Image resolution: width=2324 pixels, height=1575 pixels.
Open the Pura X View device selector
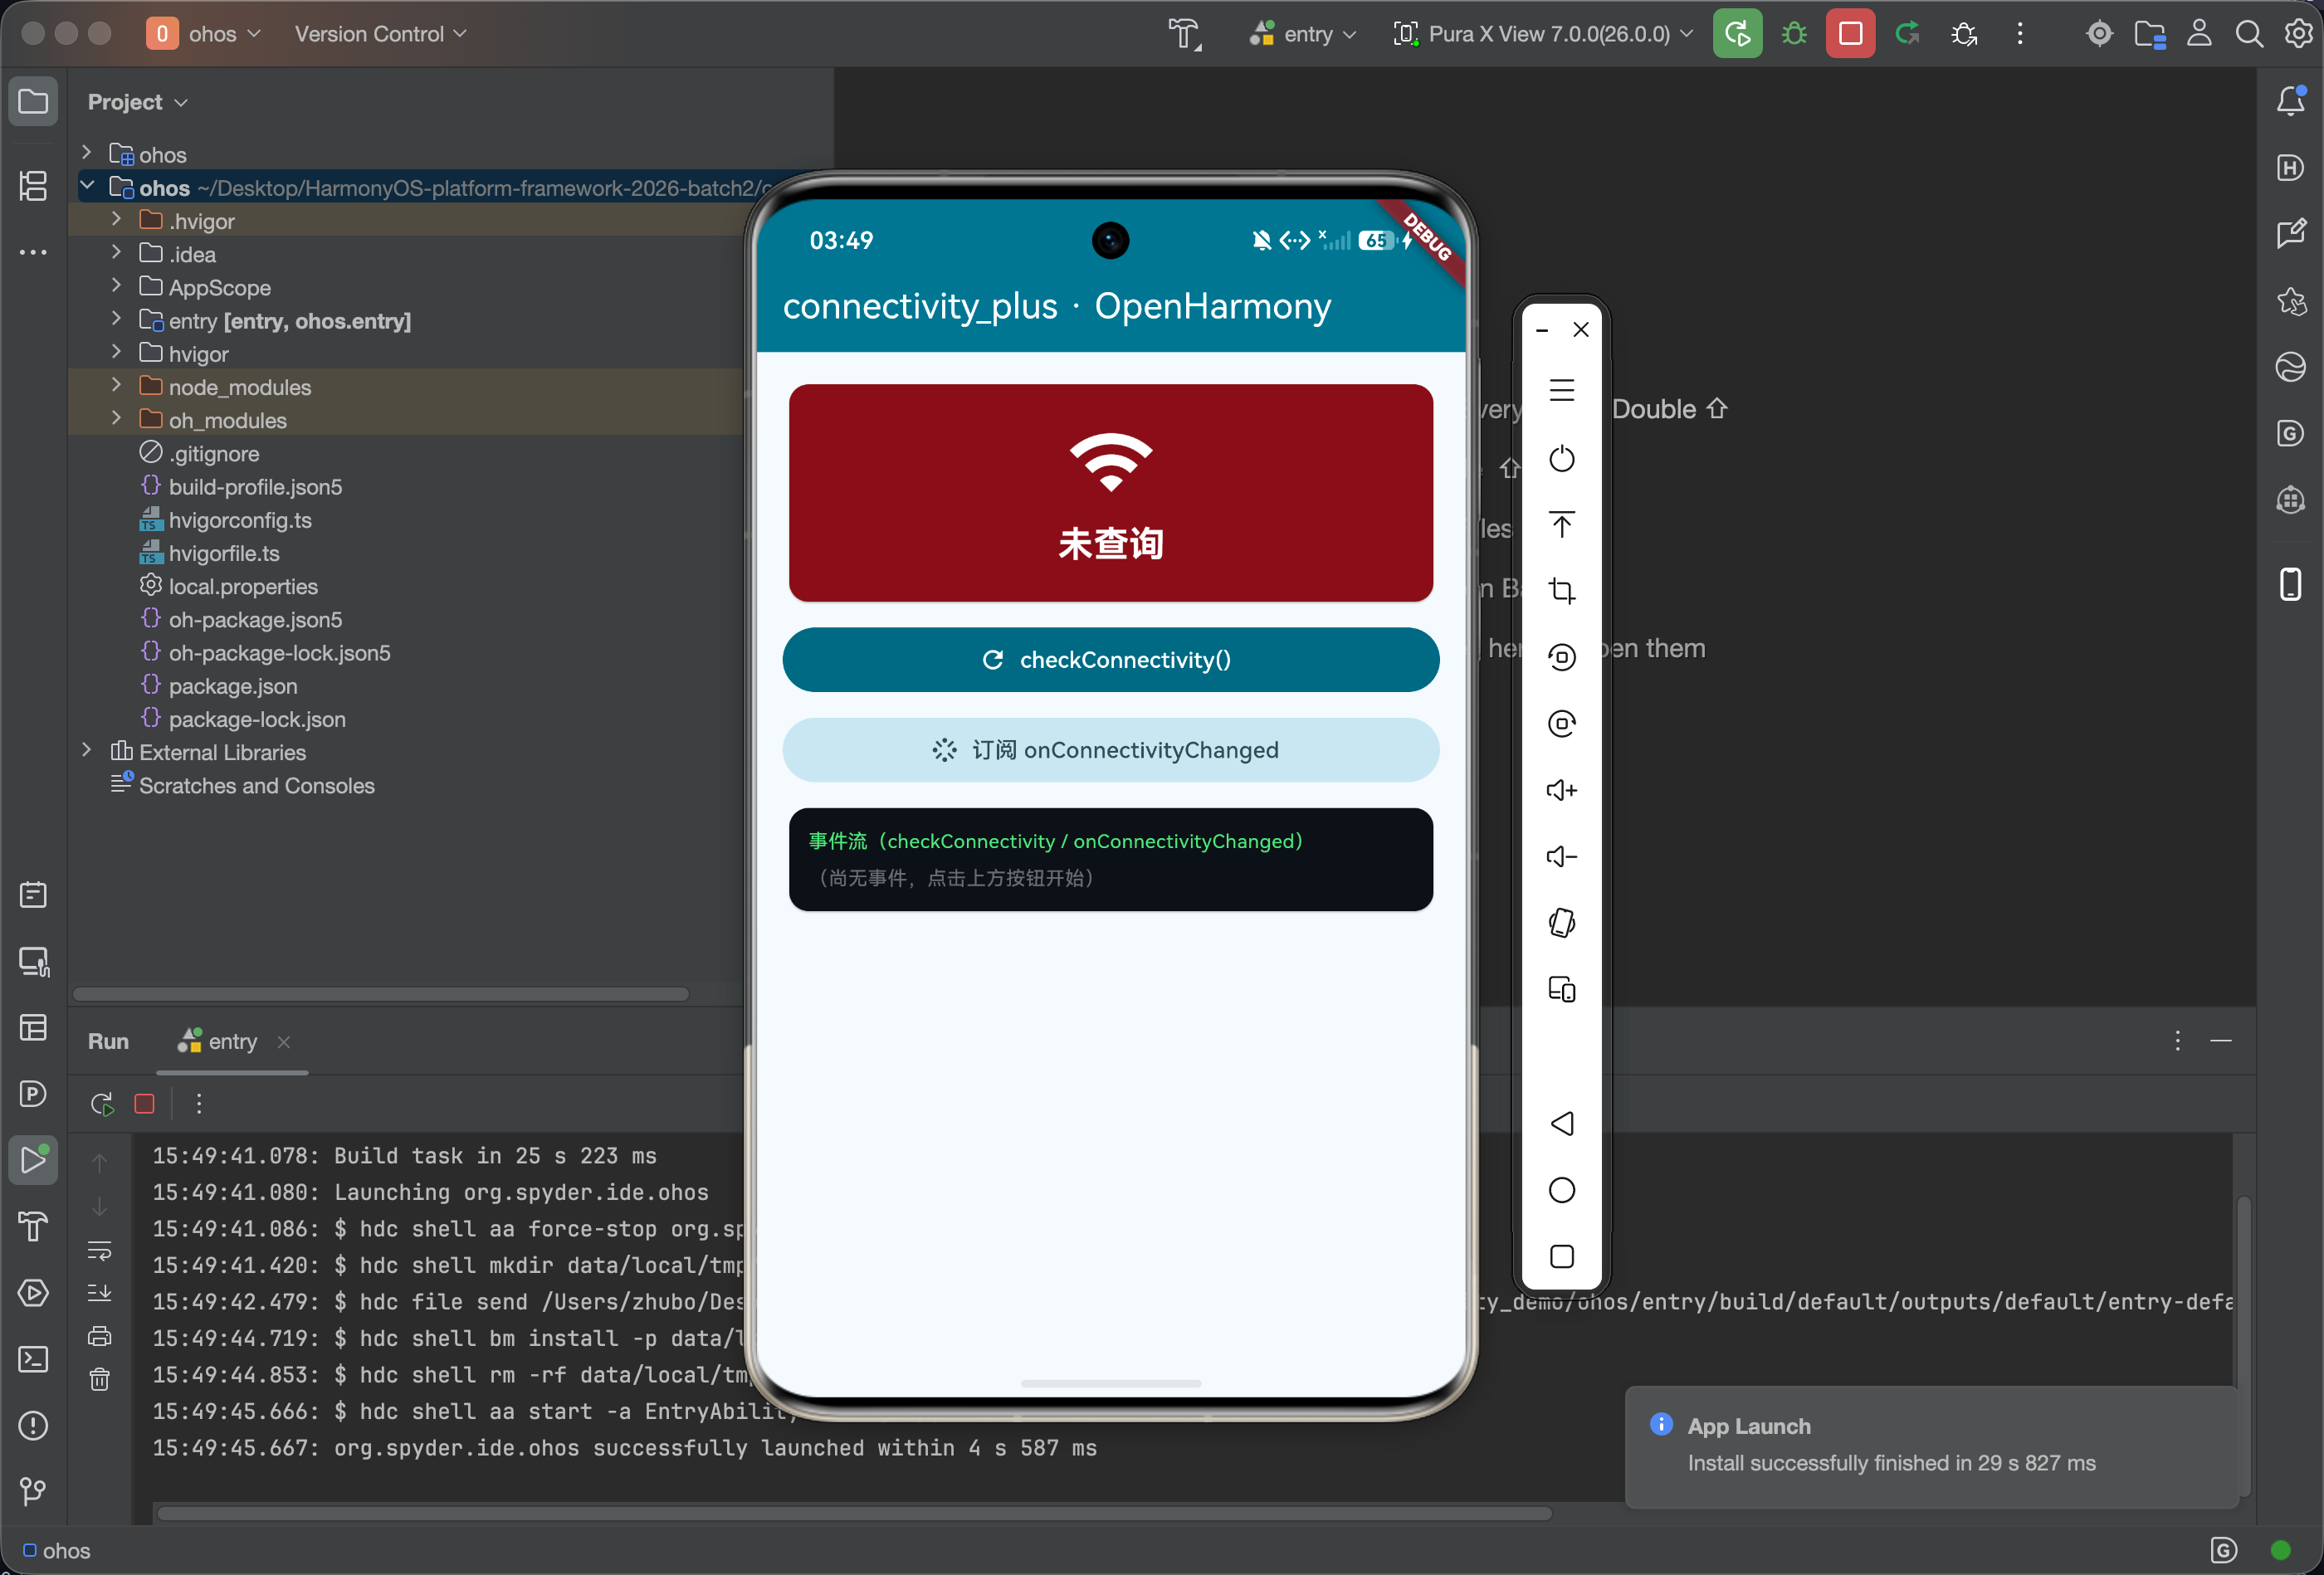pos(1543,34)
